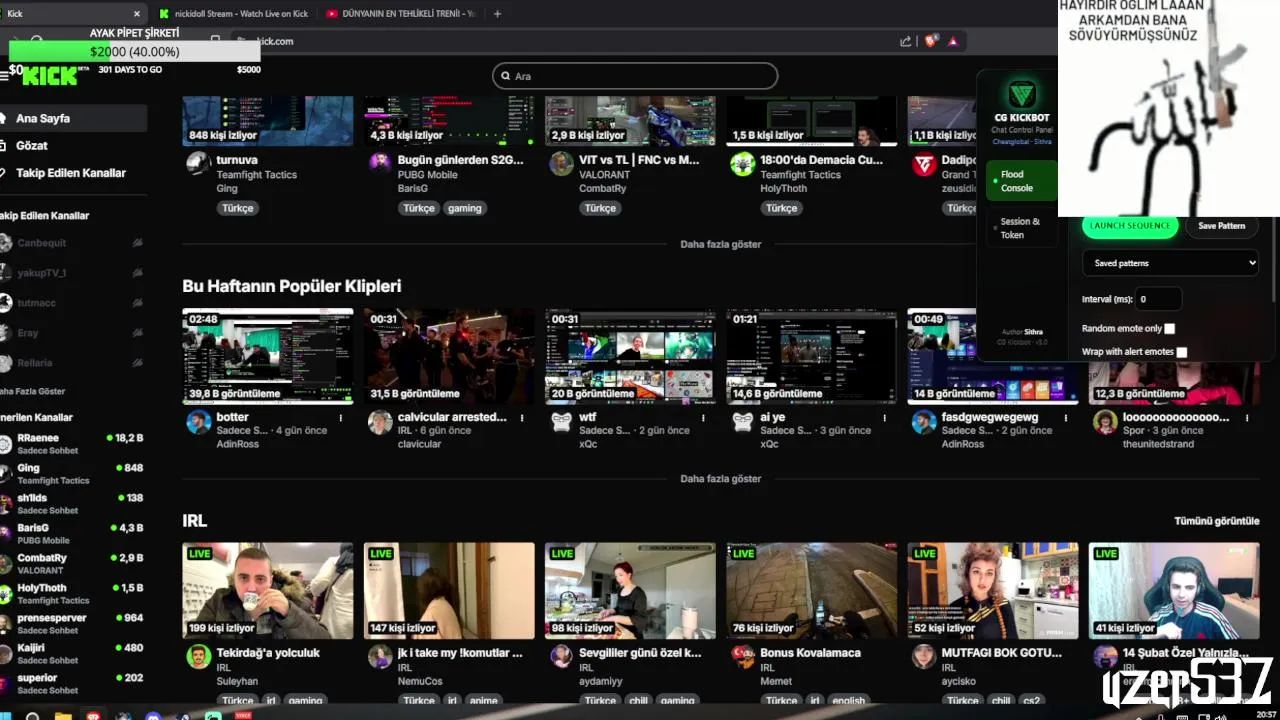Viewport: 1280px width, 720px height.
Task: Click the Save Pattern button
Action: 1221,226
